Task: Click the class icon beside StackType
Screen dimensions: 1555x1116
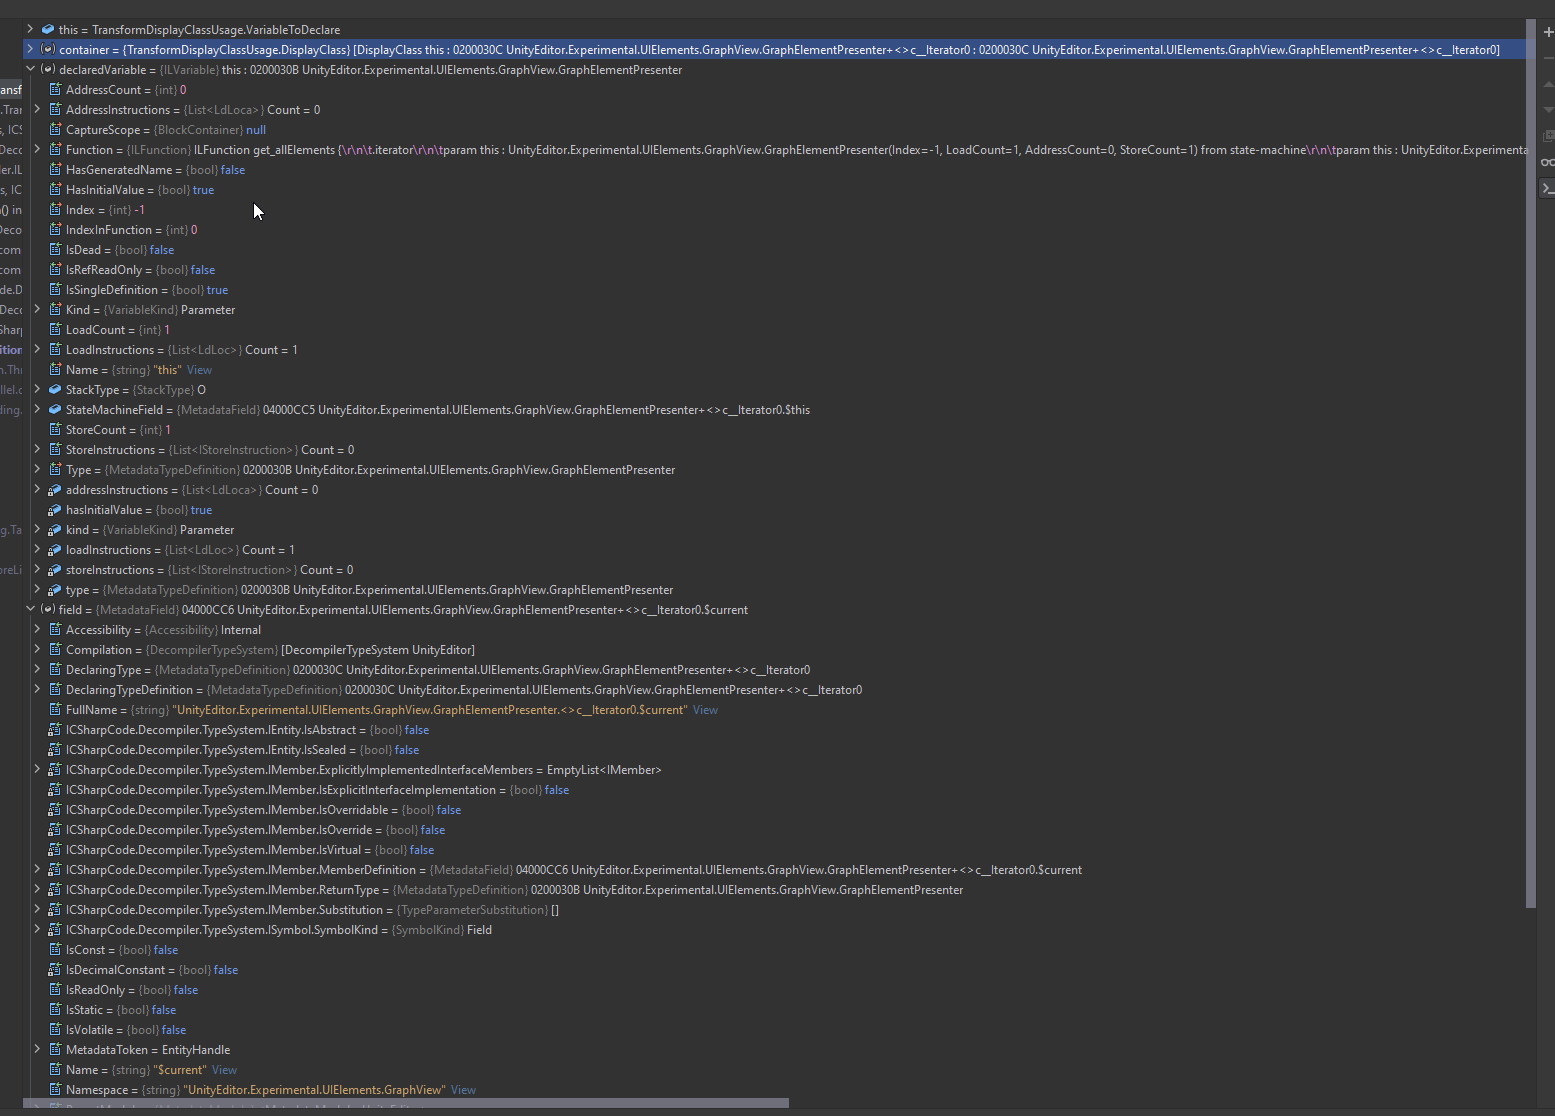Action: point(54,389)
